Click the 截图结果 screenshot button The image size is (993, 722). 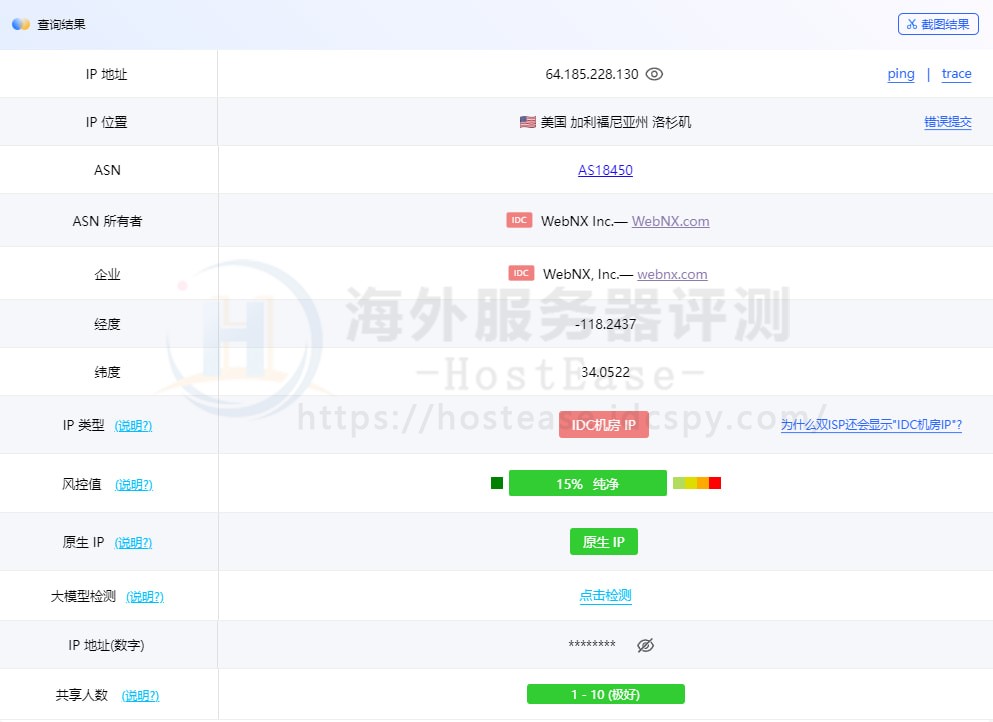point(938,24)
